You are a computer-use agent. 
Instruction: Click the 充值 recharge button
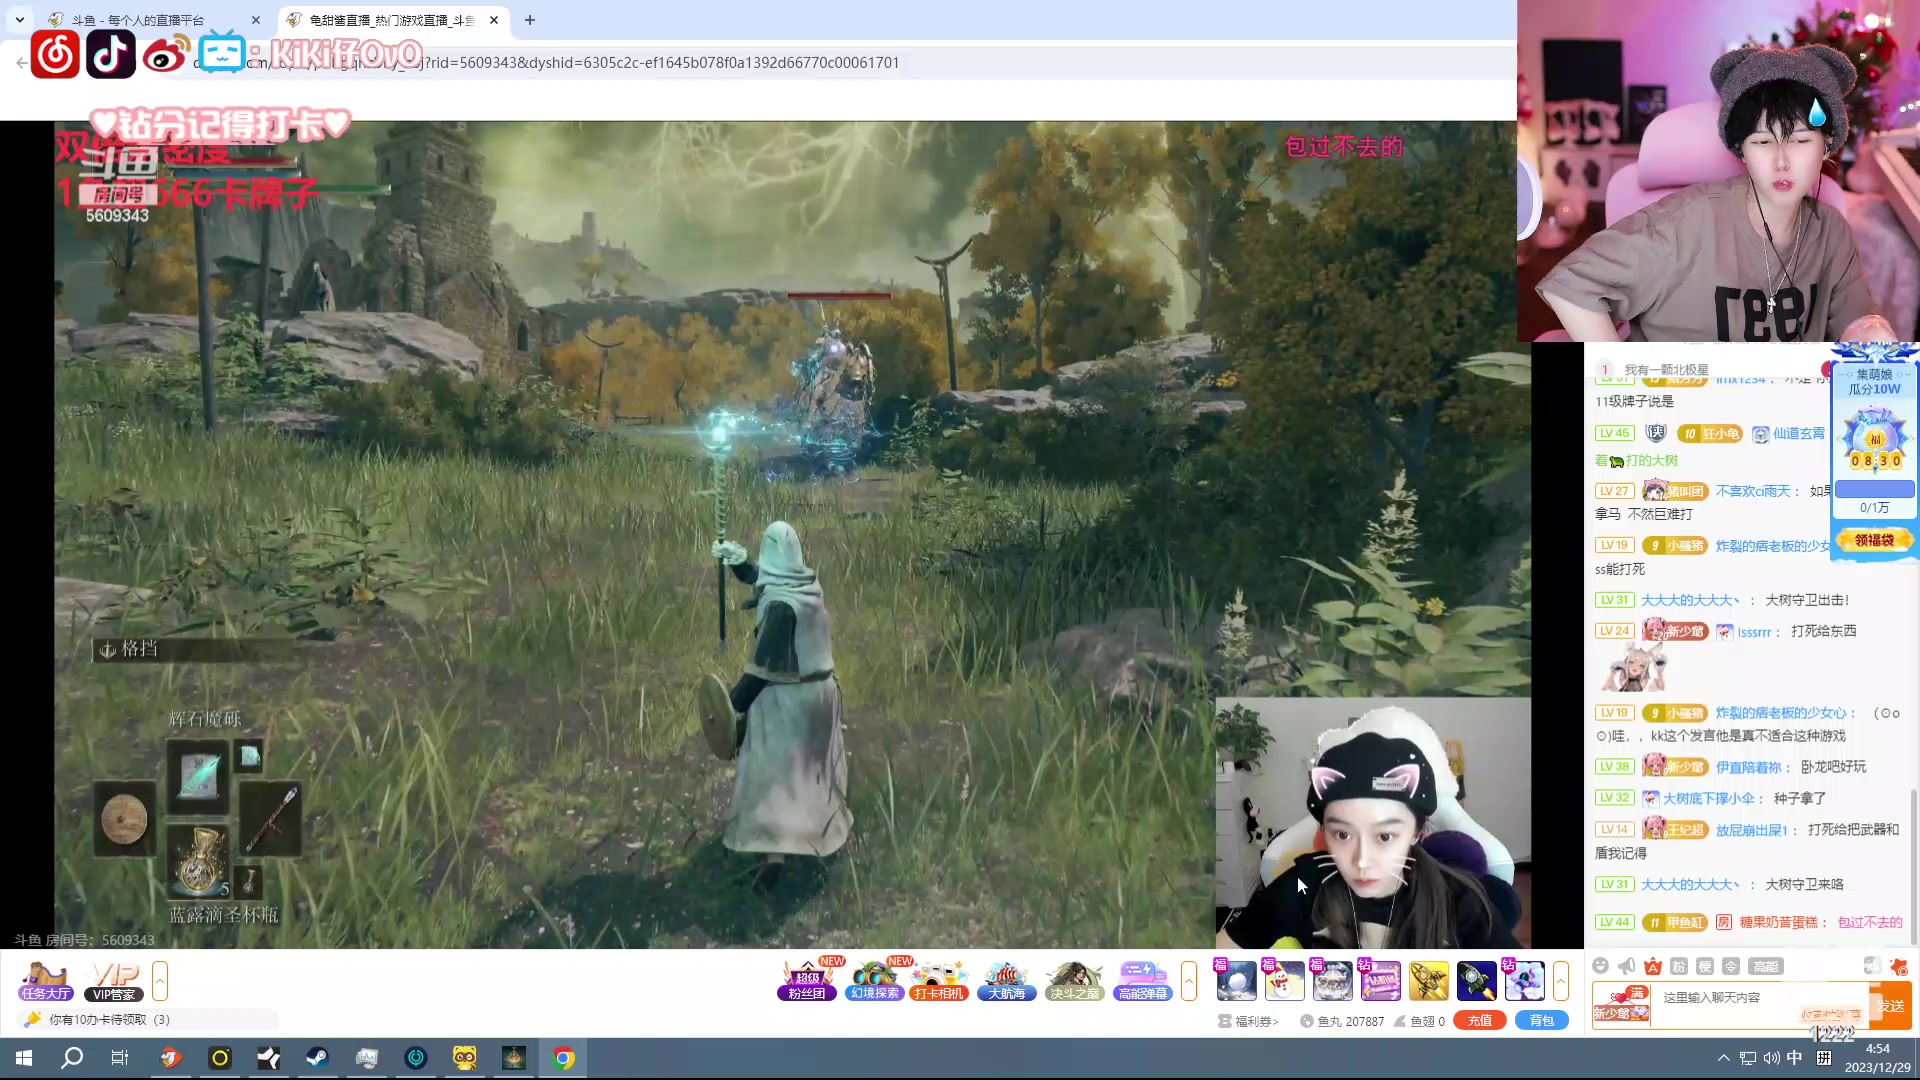click(x=1480, y=1020)
